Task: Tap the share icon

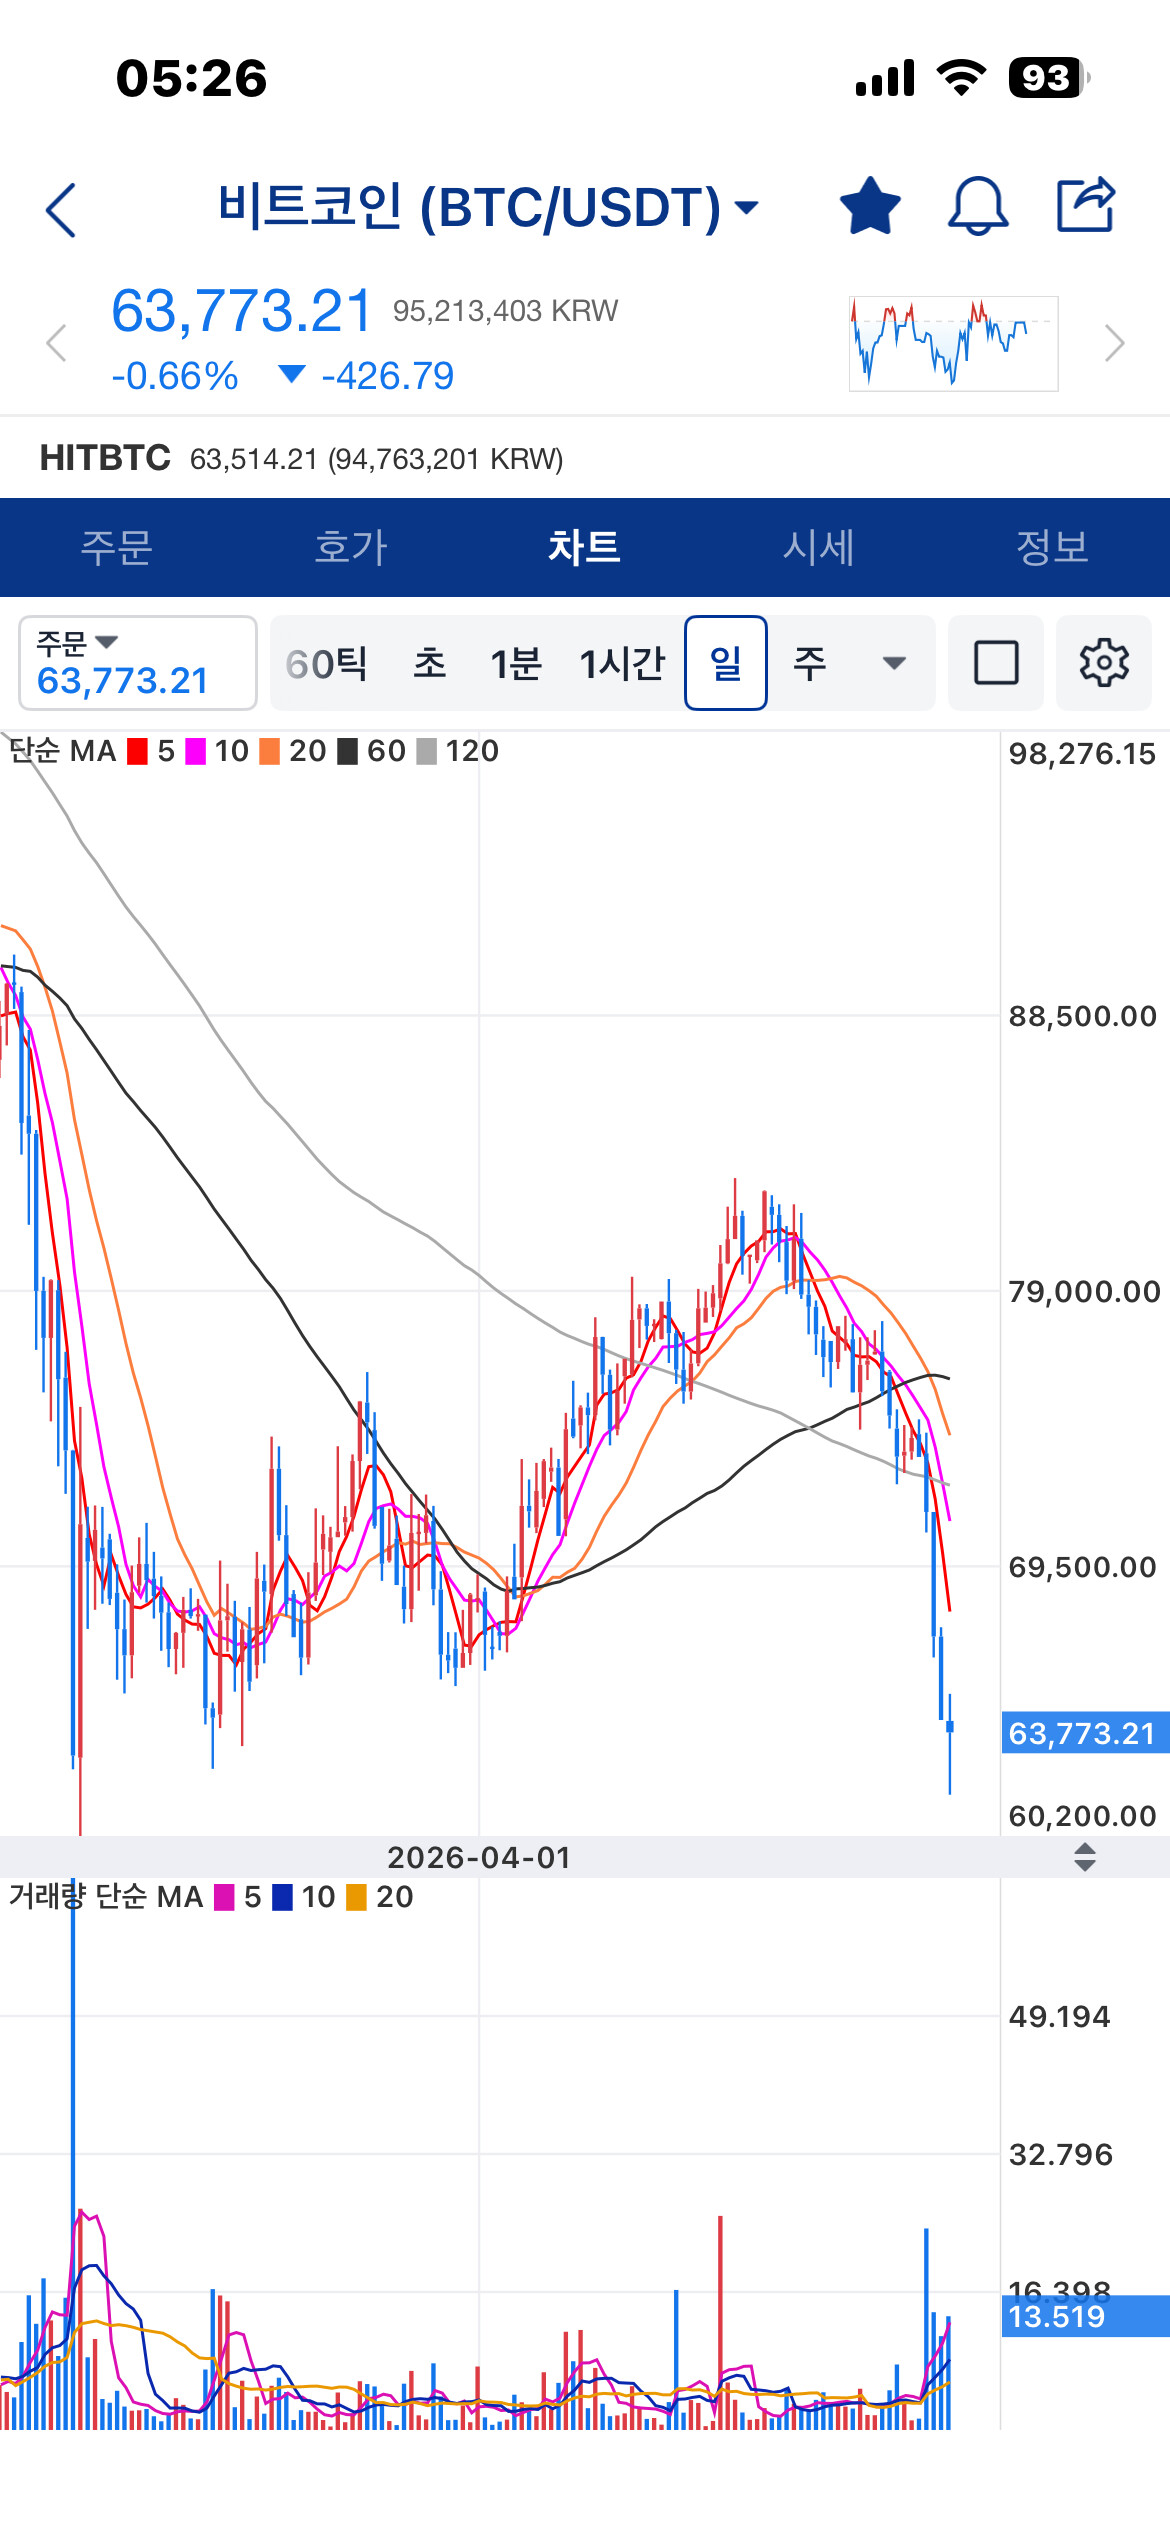Action: click(x=1087, y=204)
